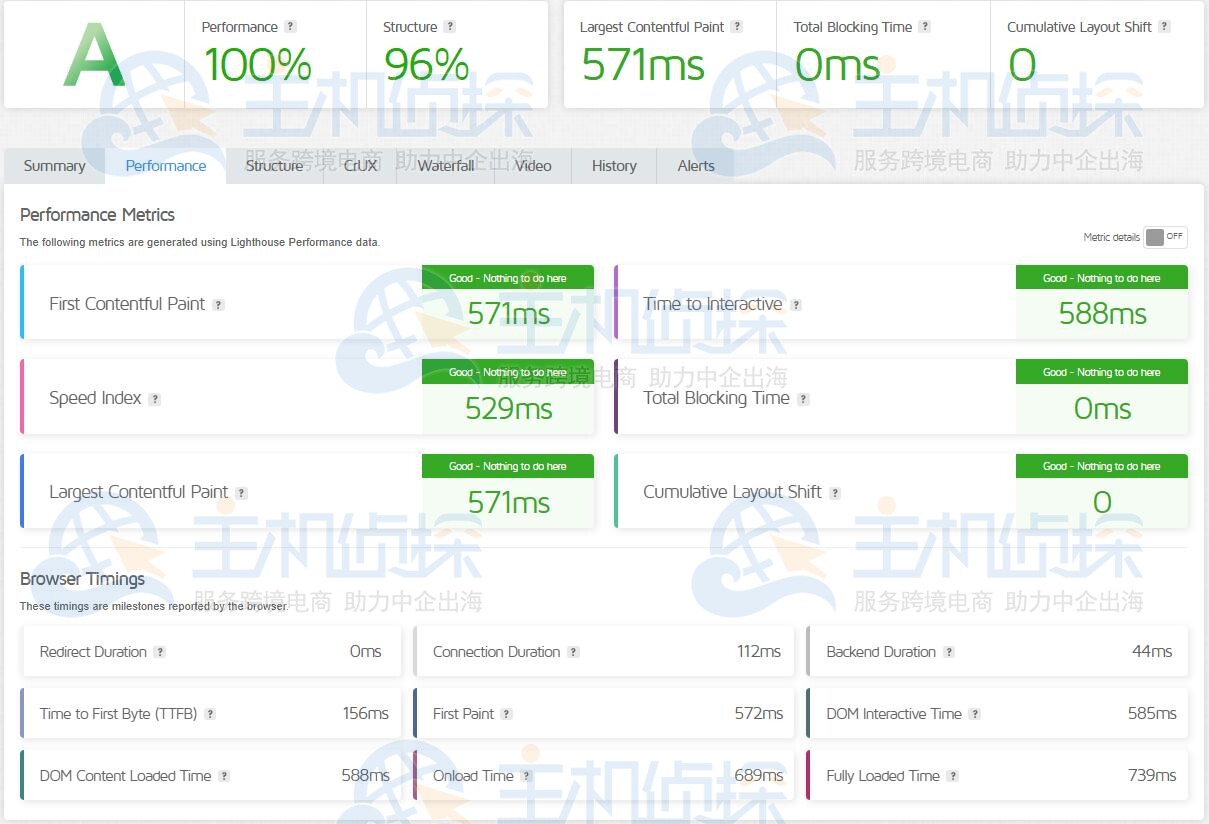The image size is (1209, 824).
Task: Switch to the Summary tab
Action: [x=54, y=166]
